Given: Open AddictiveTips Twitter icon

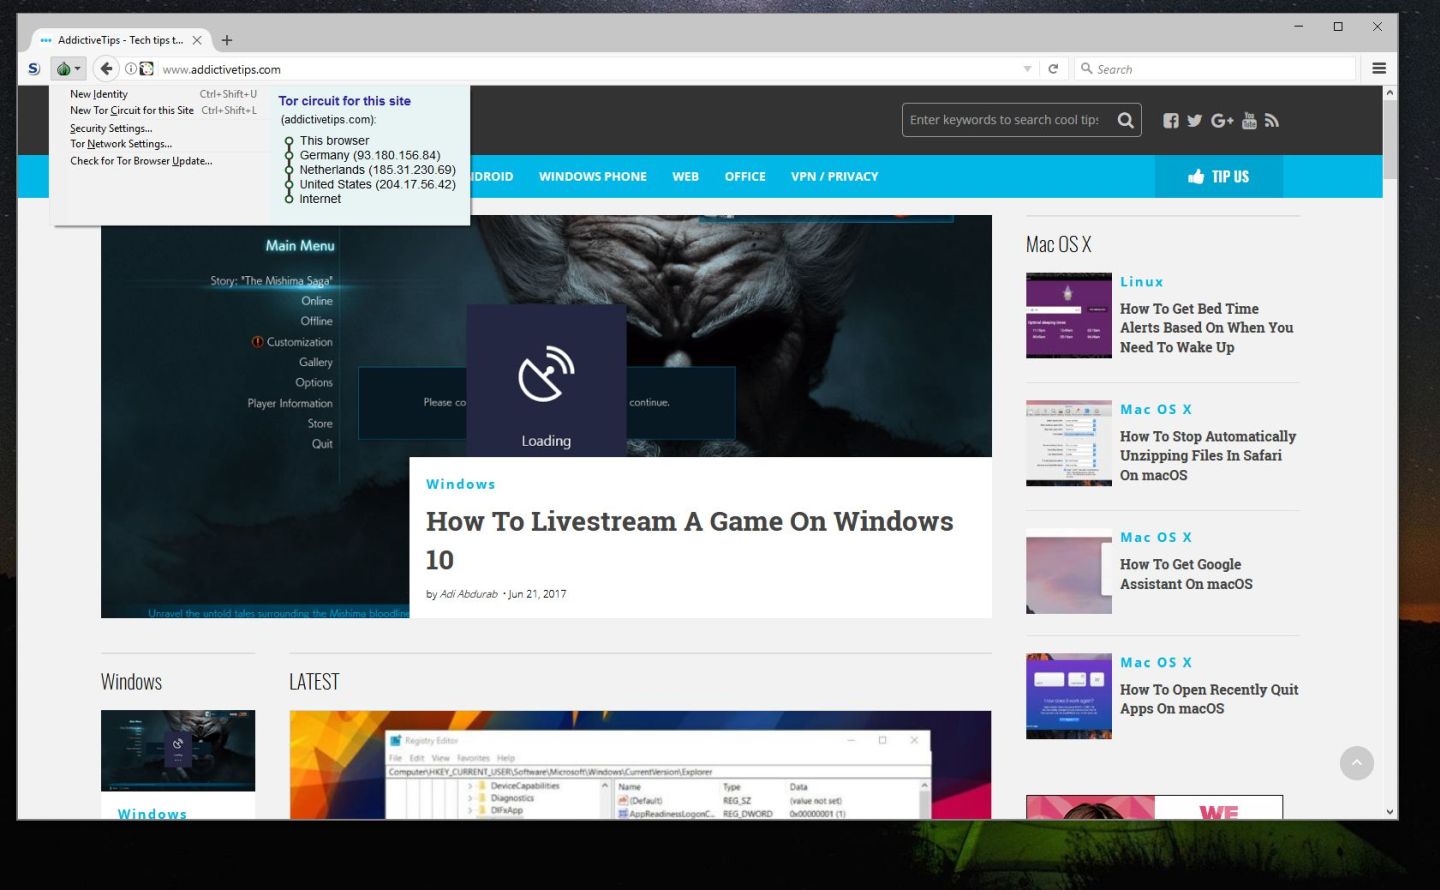Looking at the screenshot, I should pos(1195,121).
